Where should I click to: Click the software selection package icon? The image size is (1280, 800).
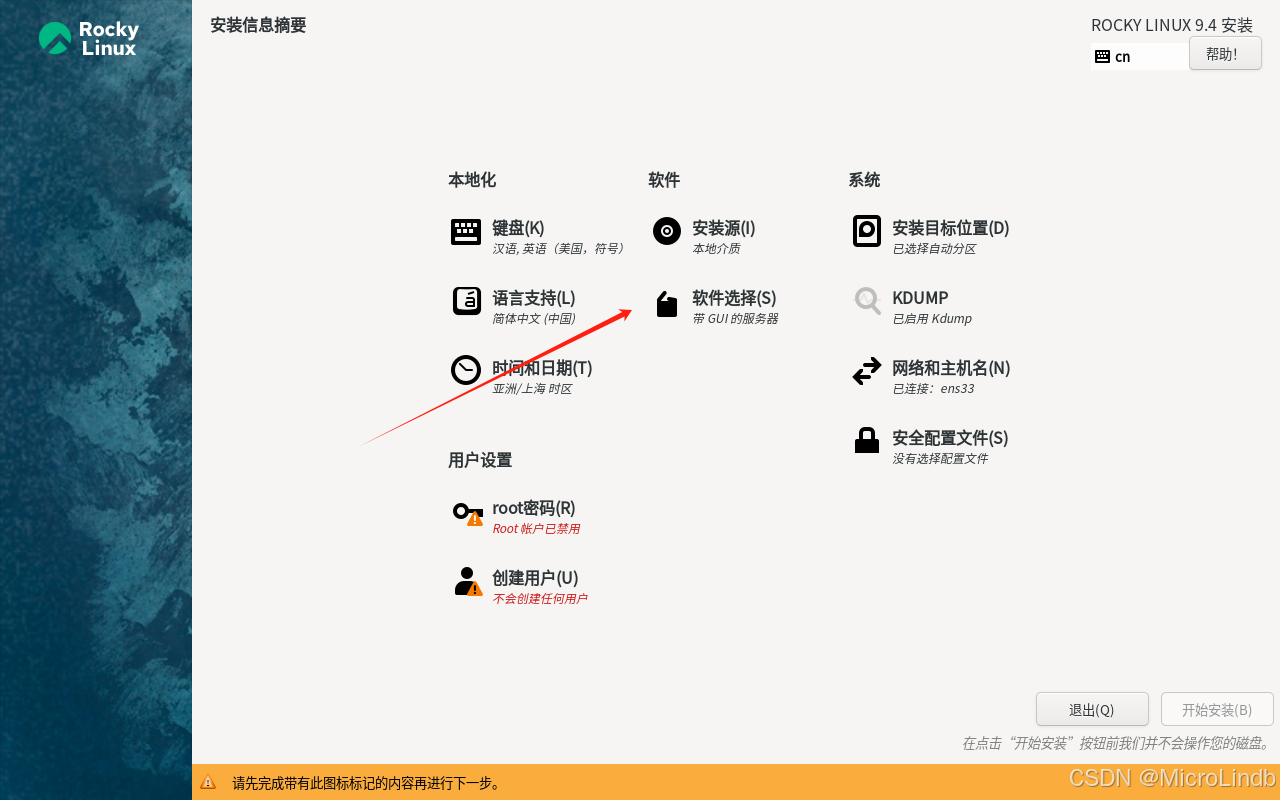(667, 304)
